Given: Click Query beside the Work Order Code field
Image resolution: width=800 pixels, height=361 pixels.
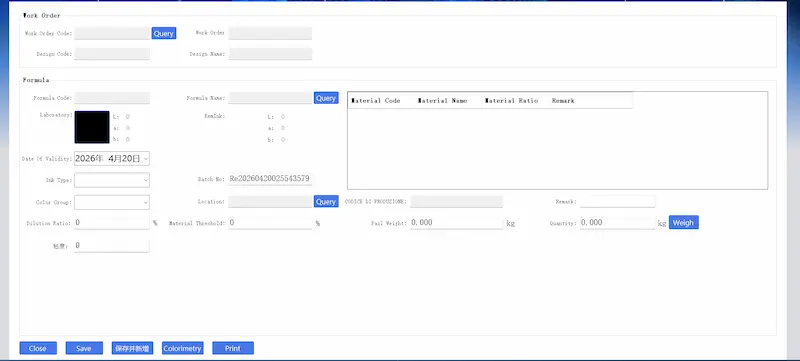Looking at the screenshot, I should pyautogui.click(x=164, y=33).
